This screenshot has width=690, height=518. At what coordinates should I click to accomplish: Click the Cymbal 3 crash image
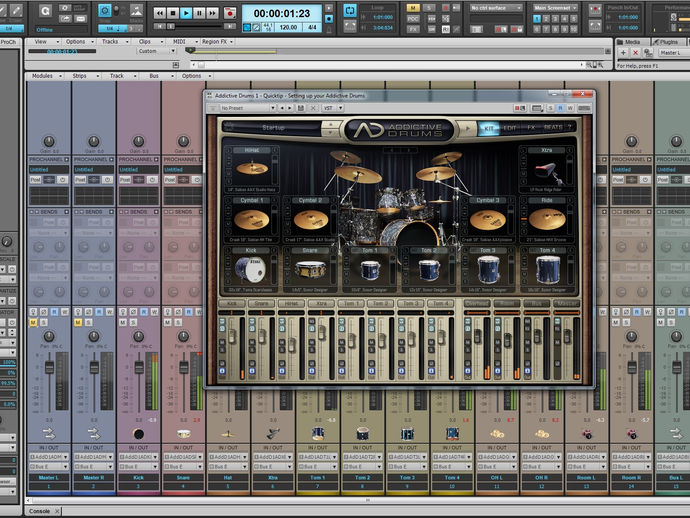pyautogui.click(x=488, y=219)
